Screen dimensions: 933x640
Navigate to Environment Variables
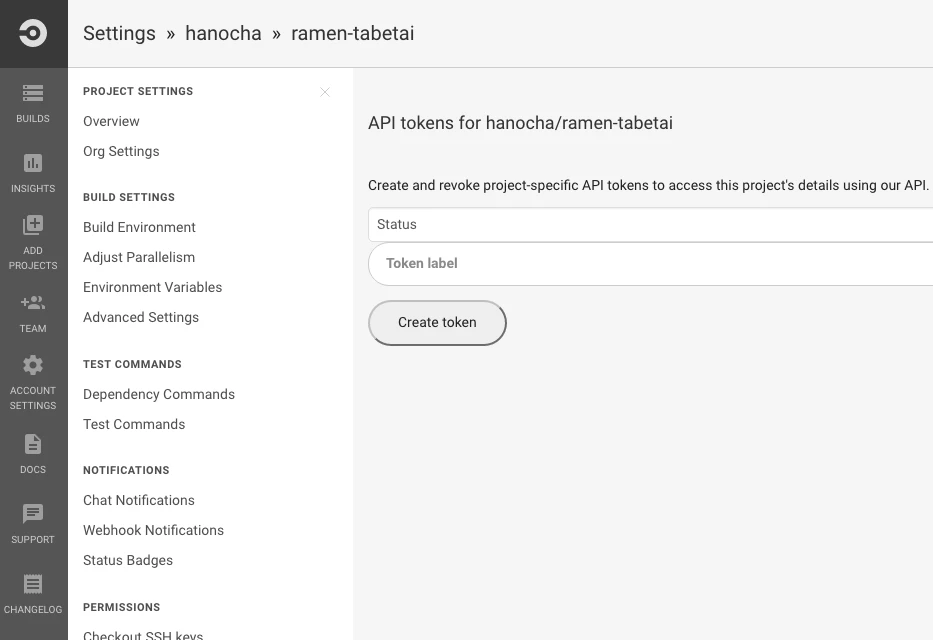pos(152,287)
